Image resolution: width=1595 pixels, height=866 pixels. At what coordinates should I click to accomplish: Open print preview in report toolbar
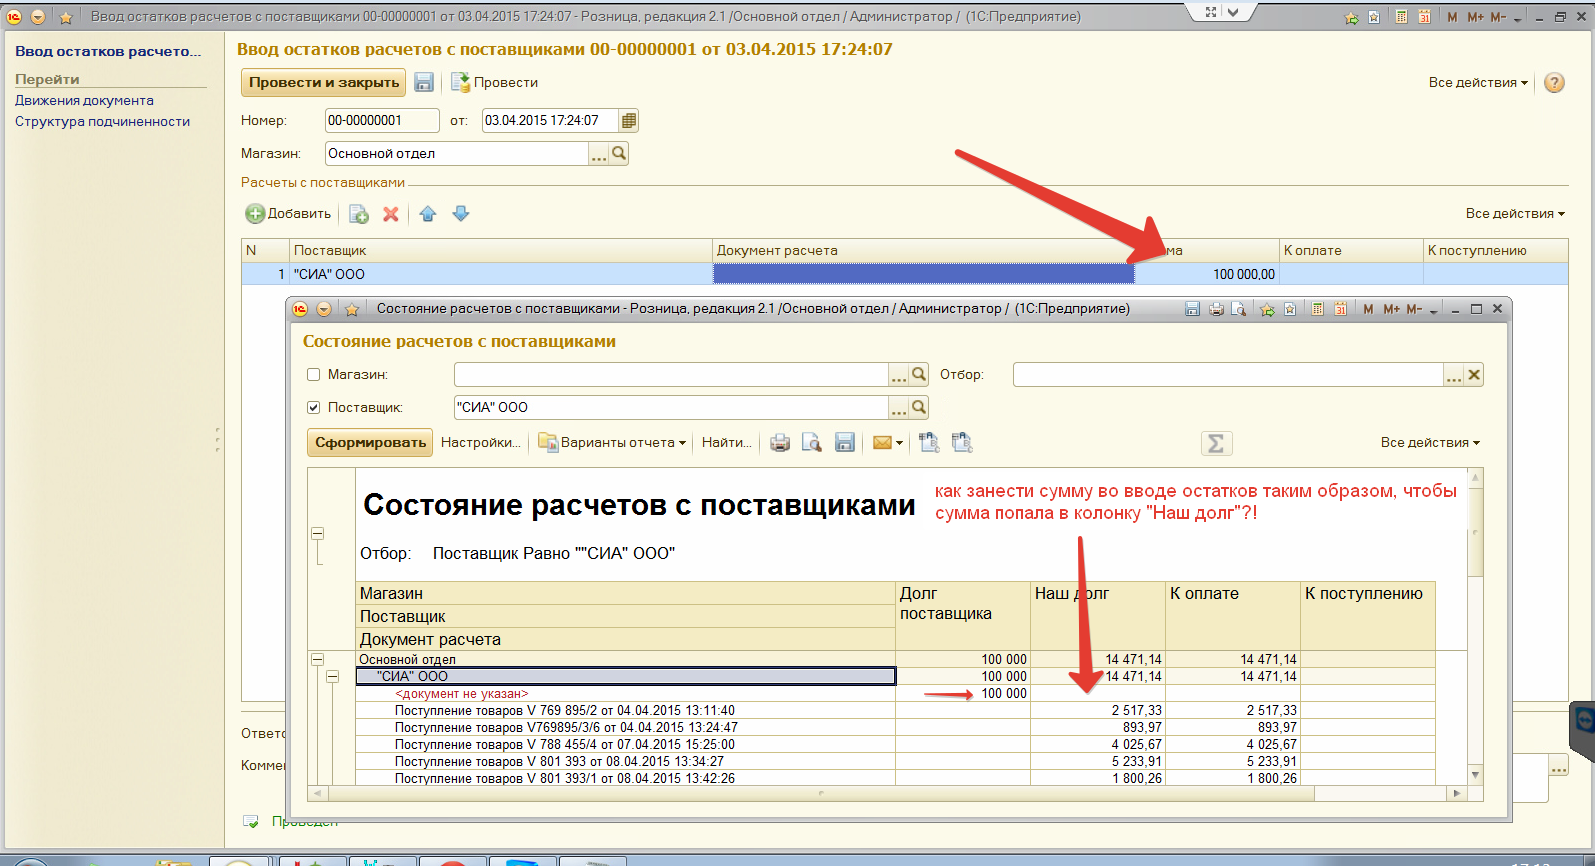812,443
